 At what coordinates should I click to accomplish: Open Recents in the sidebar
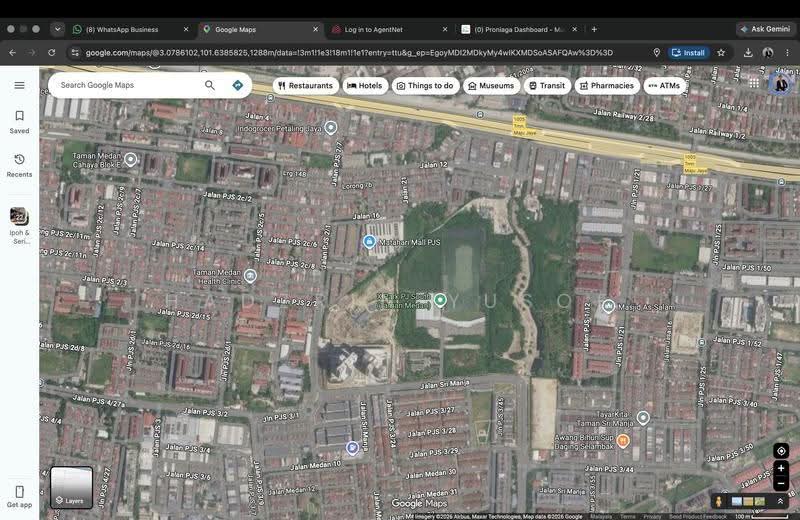(x=19, y=166)
